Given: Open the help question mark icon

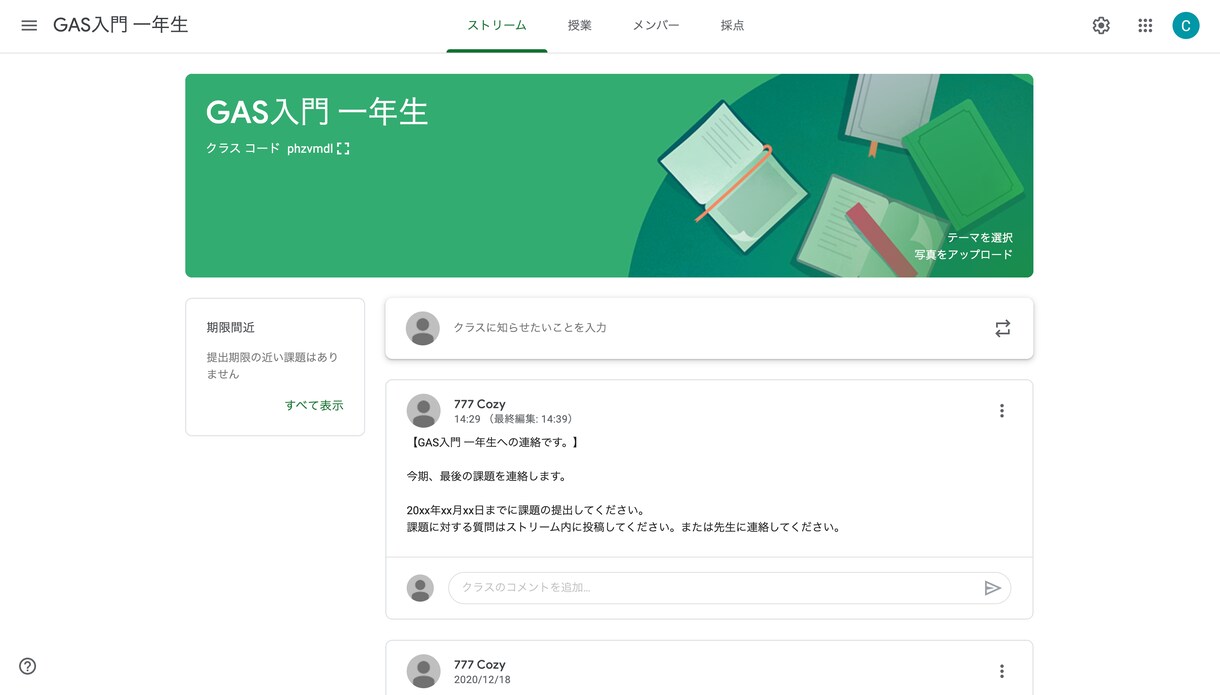Looking at the screenshot, I should (x=28, y=666).
